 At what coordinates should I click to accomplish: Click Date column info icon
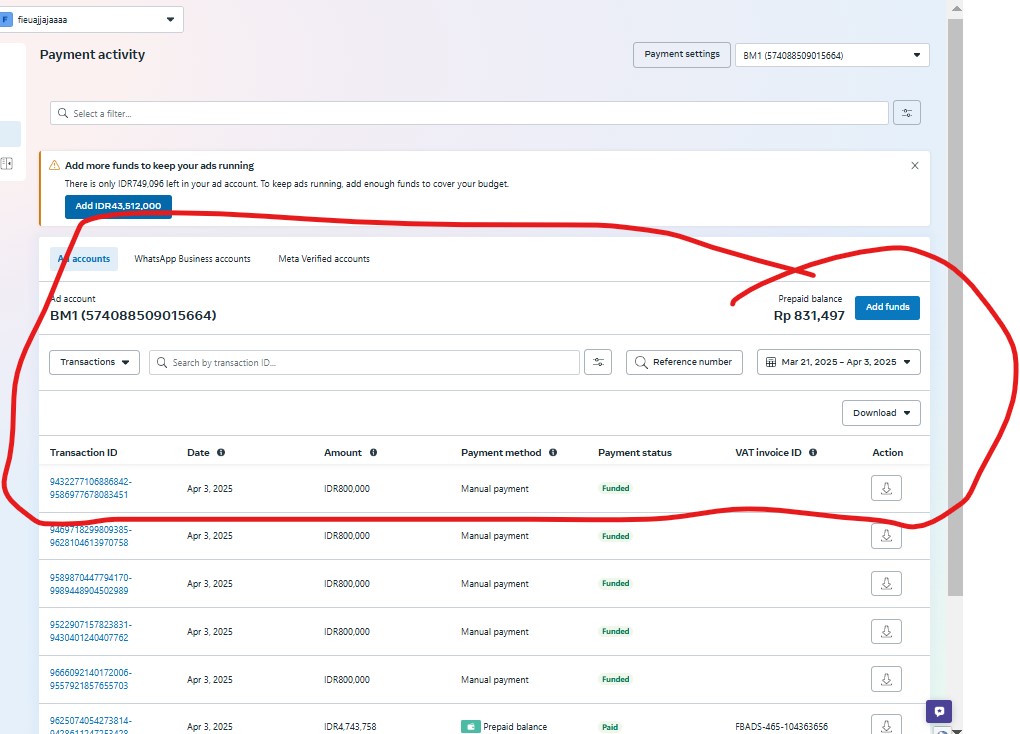coord(221,453)
